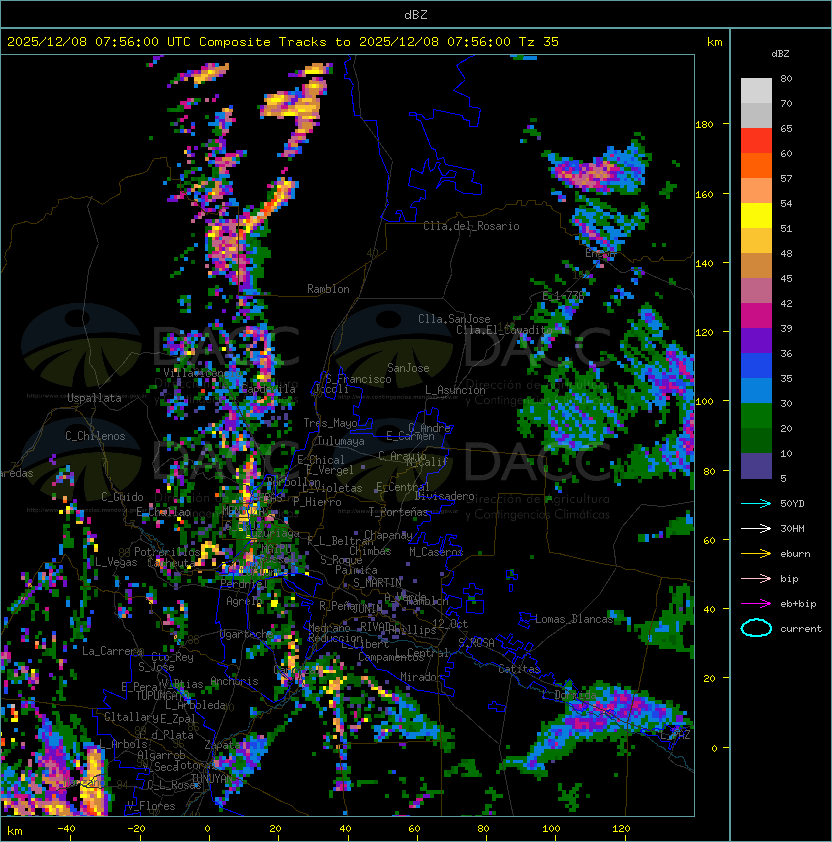Click the 'Lomas_Blancas' map label
The image size is (832, 842).
(x=574, y=619)
